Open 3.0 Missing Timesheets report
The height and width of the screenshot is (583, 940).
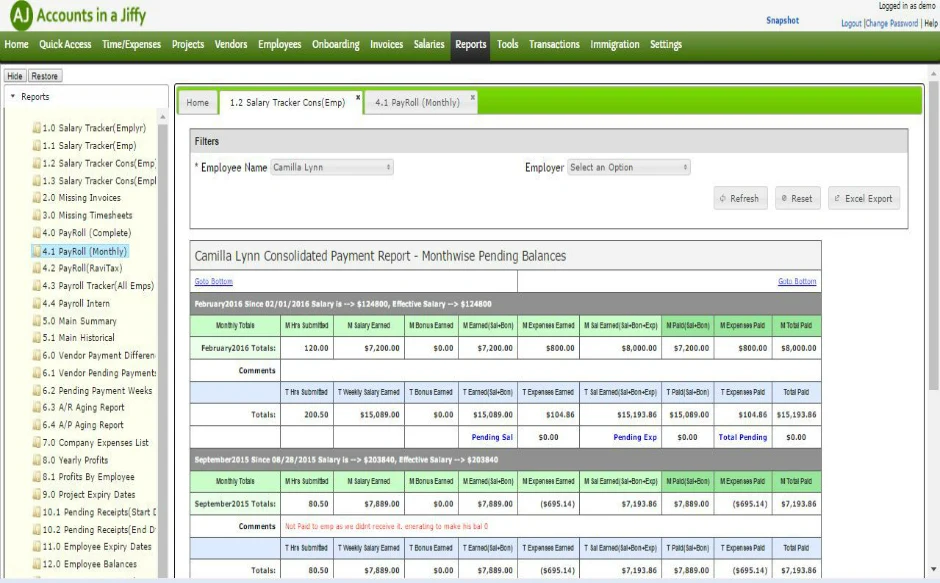88,215
